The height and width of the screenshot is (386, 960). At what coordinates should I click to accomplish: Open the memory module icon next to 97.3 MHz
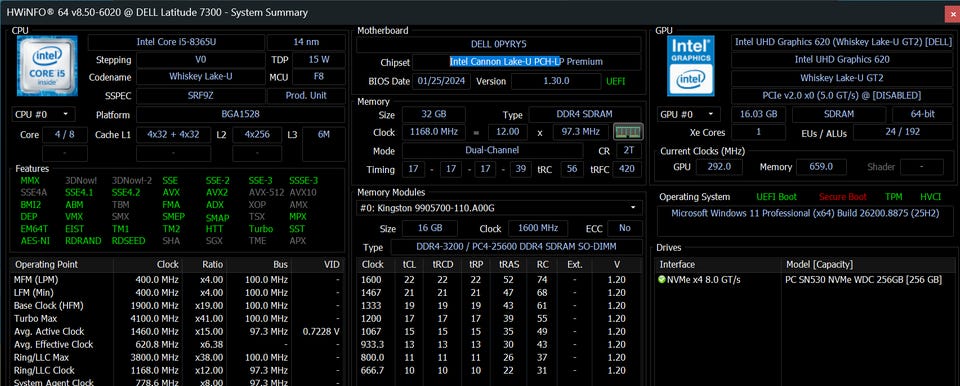point(628,132)
